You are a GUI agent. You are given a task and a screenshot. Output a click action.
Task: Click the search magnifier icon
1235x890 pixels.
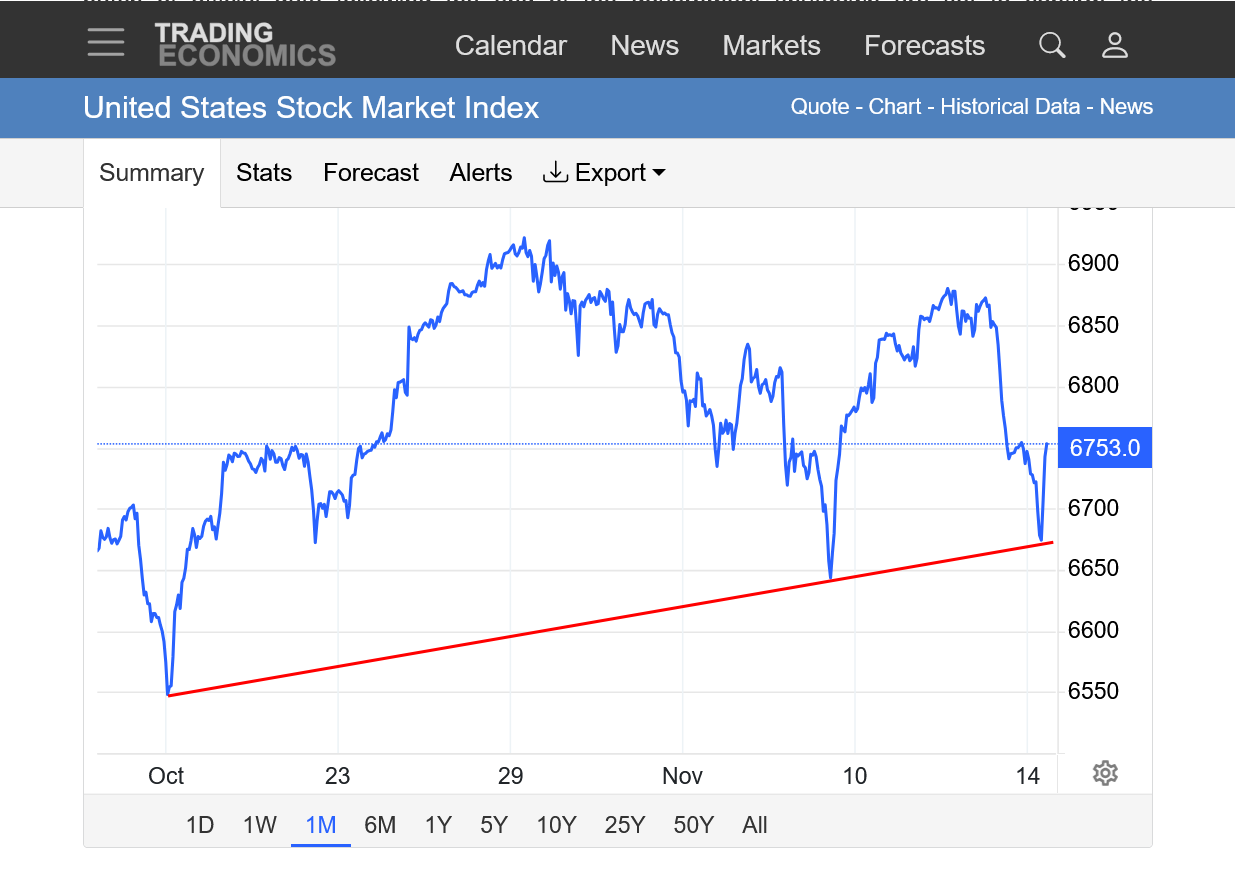(1051, 45)
